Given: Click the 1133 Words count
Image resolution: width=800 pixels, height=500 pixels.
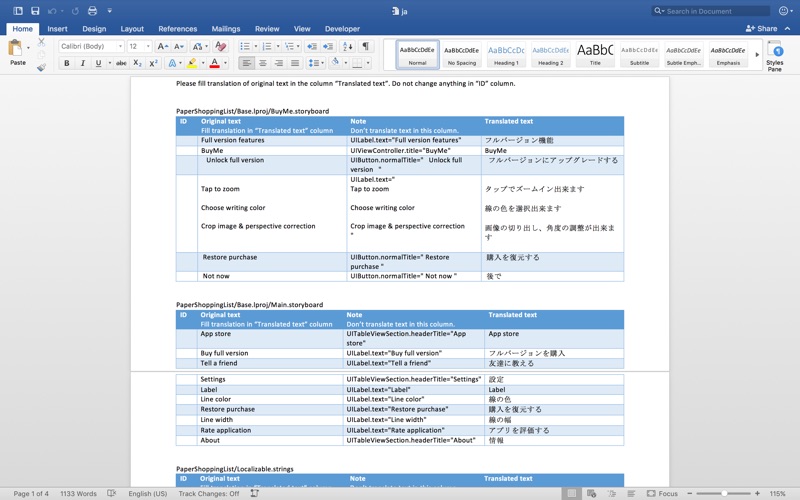Looking at the screenshot, I should [x=78, y=493].
